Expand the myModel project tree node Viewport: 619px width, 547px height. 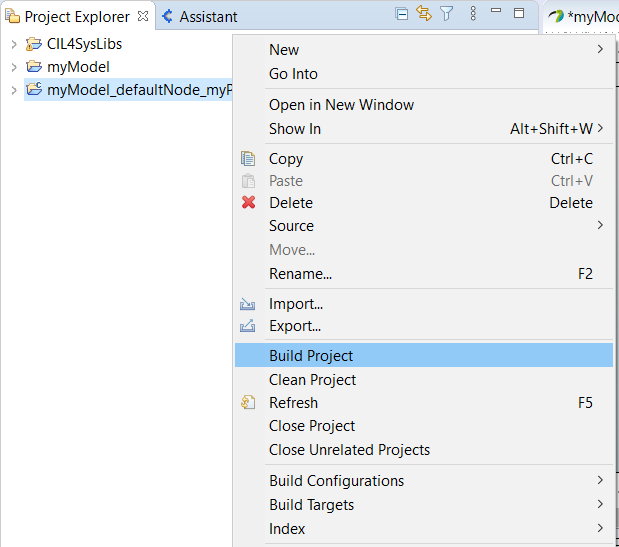pyautogui.click(x=14, y=67)
